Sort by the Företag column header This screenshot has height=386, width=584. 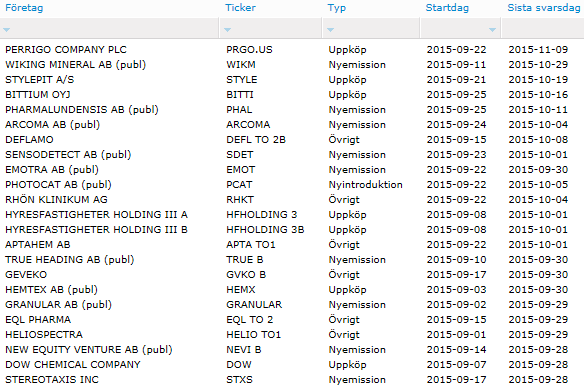click(24, 8)
